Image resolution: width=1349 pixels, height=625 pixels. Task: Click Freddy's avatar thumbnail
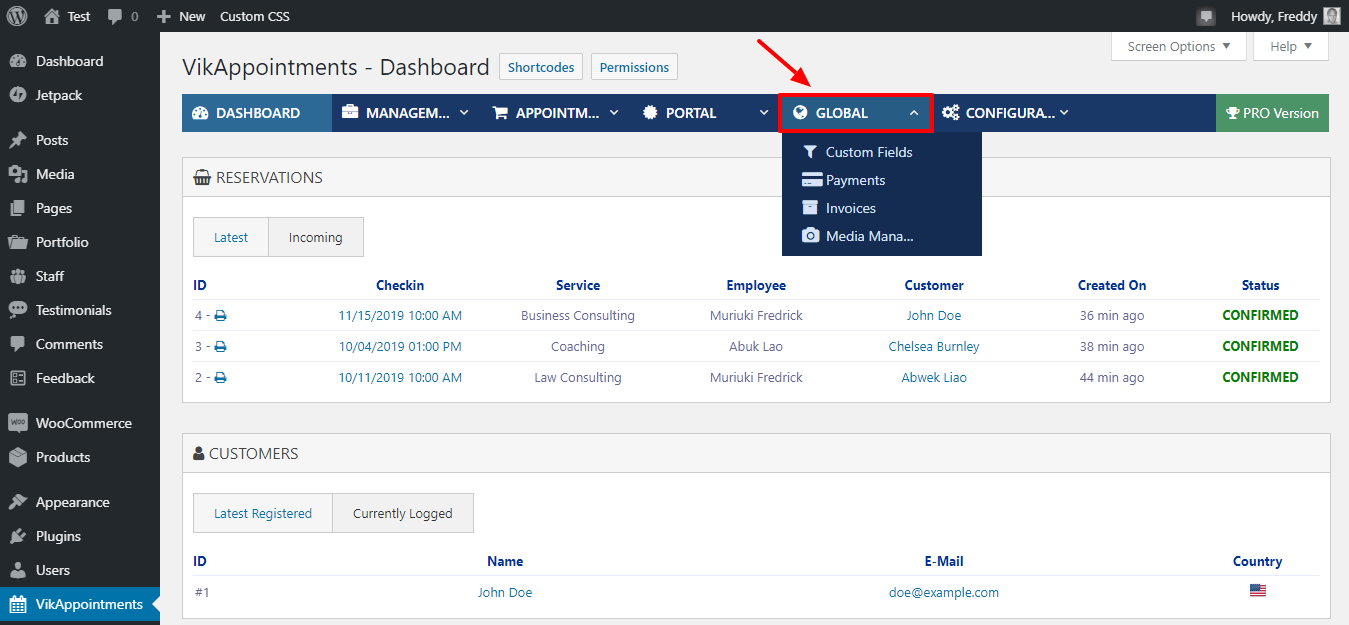(1331, 16)
